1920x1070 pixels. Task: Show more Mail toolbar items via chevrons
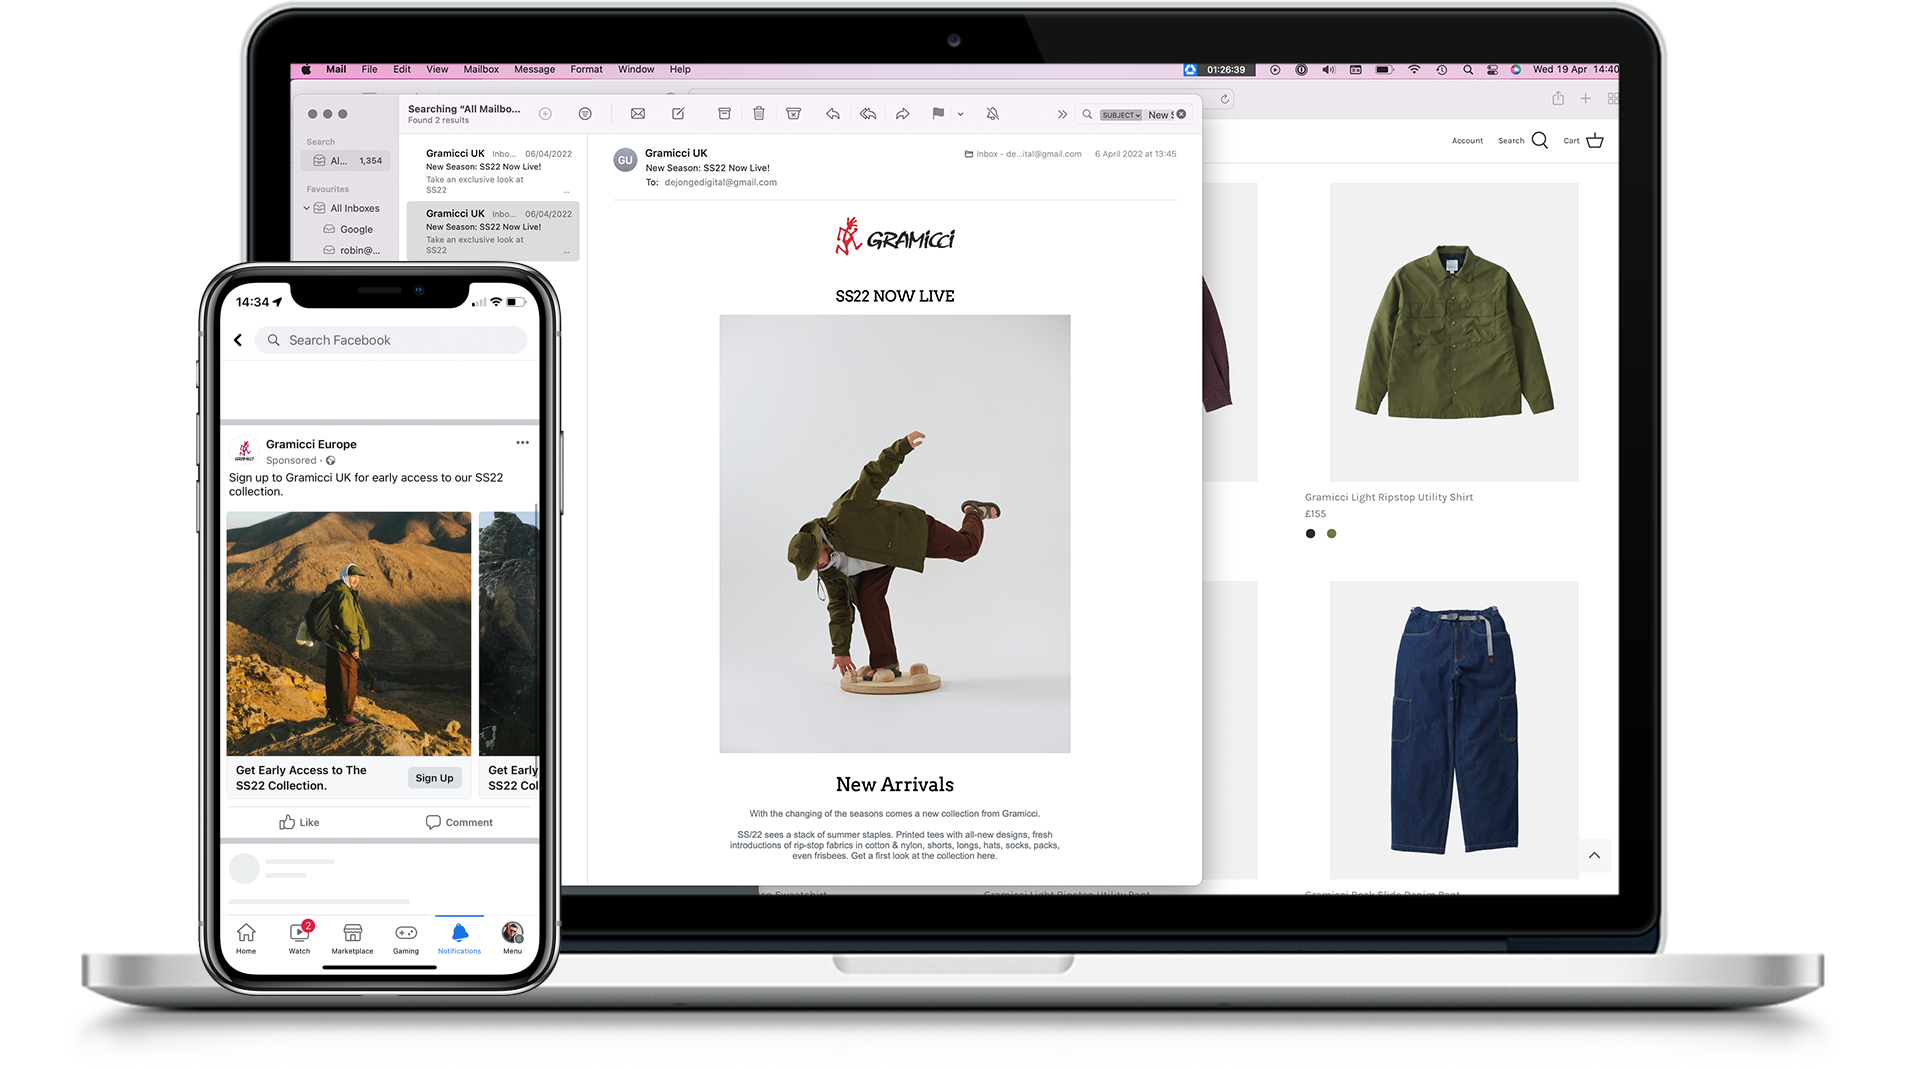tap(1062, 115)
